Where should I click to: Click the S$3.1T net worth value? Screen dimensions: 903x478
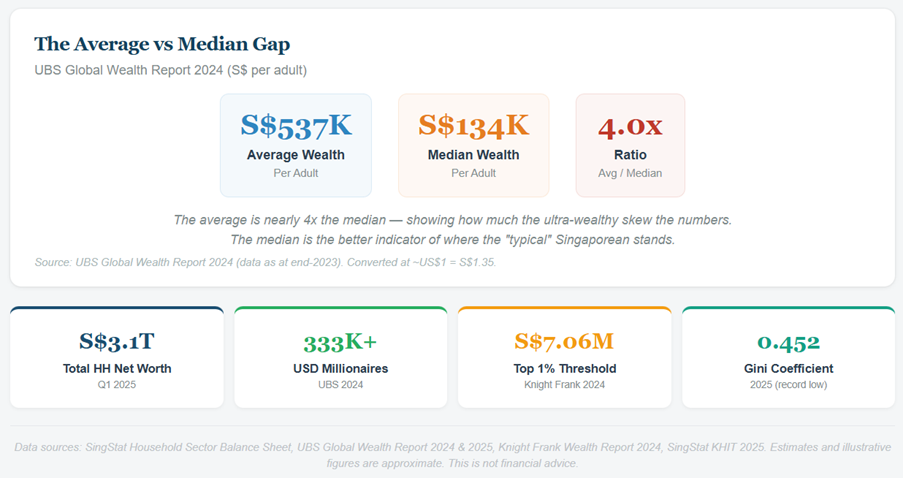117,342
